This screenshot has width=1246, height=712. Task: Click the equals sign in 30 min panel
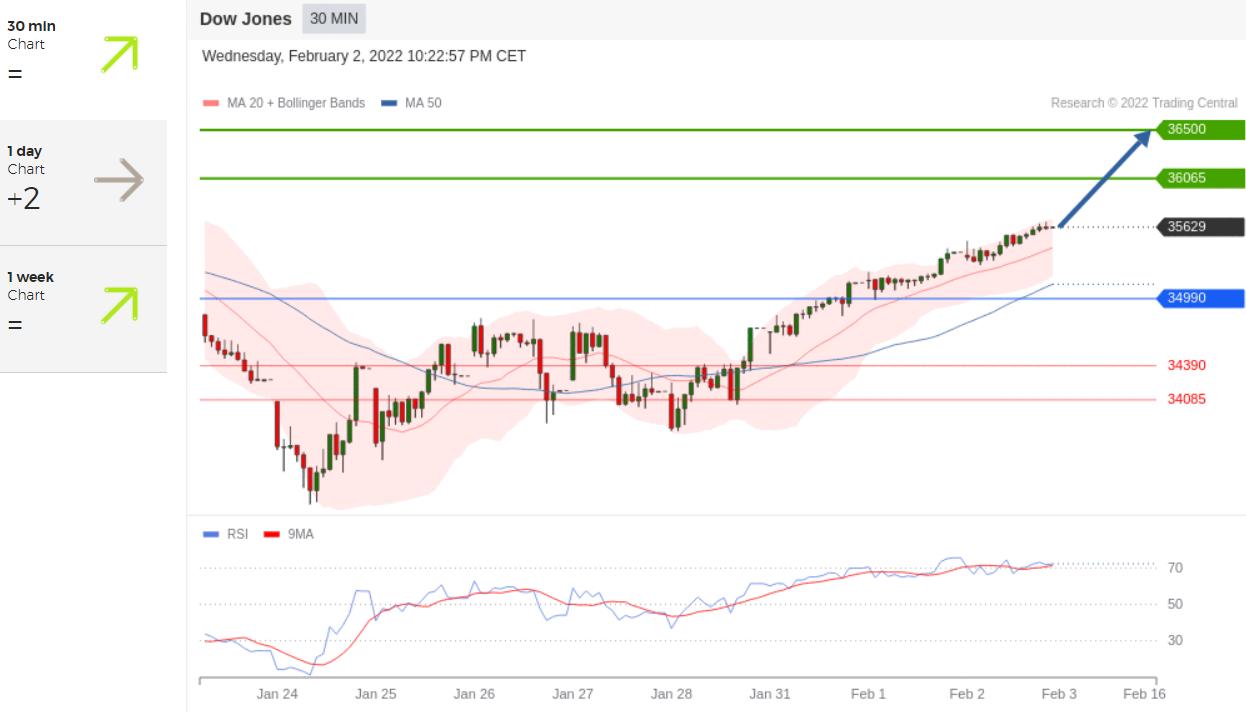pyautogui.click(x=15, y=74)
